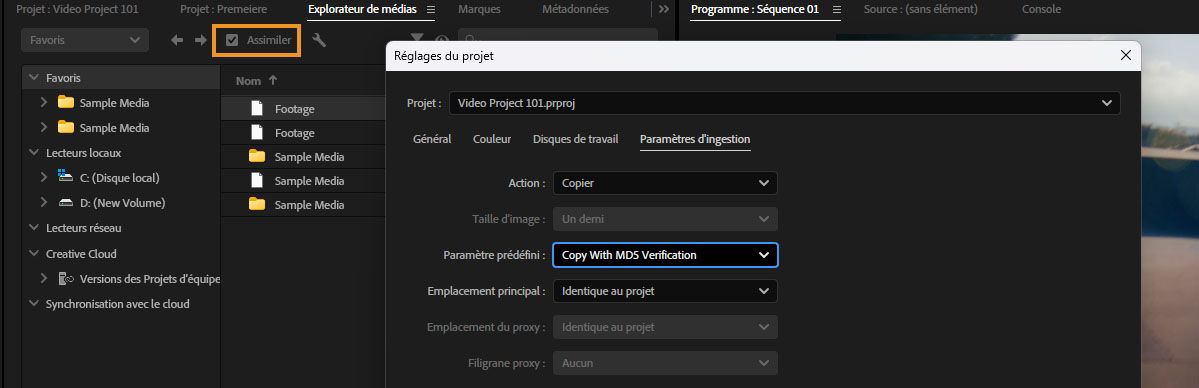Open Explorateur de médias panel menu icon

431,9
